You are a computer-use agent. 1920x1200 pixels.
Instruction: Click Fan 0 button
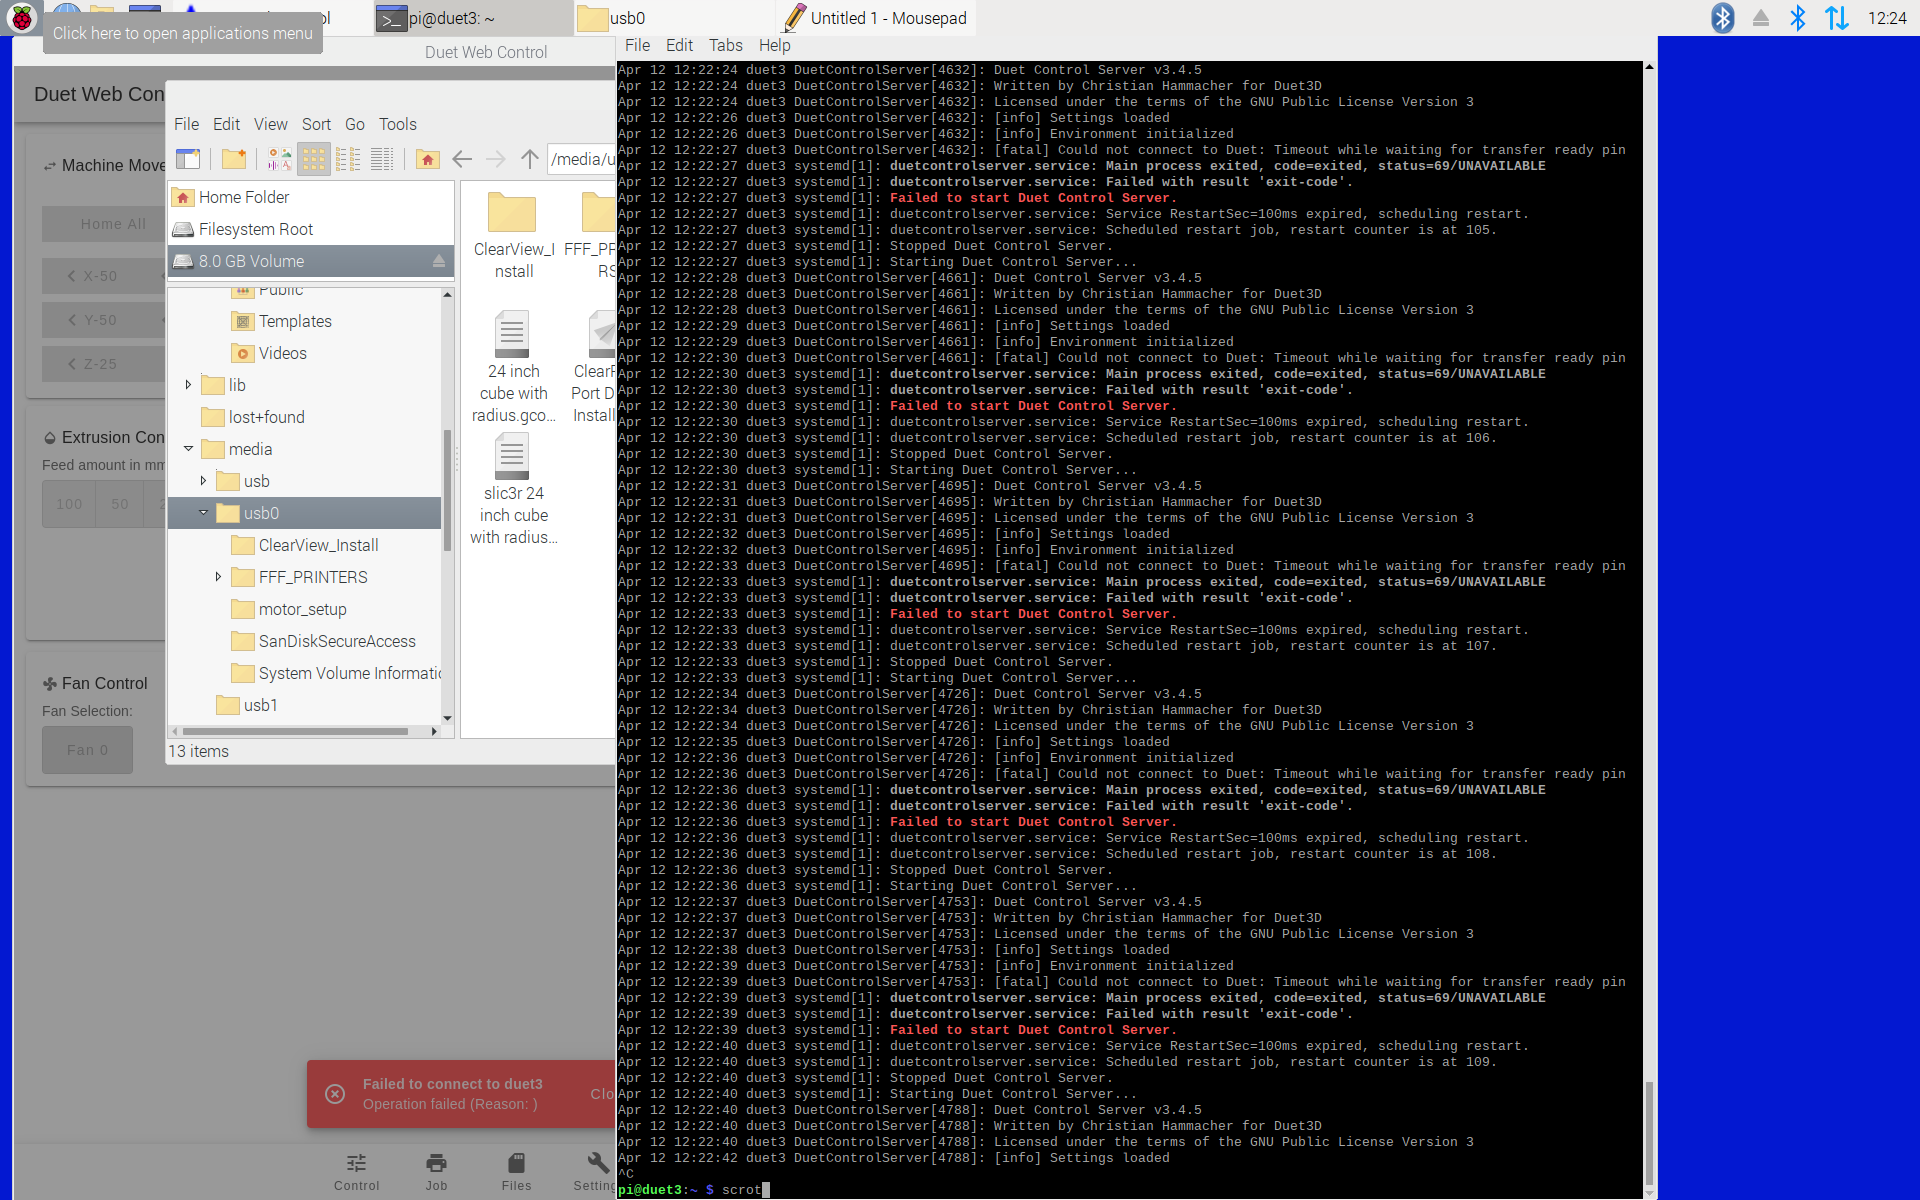click(x=87, y=750)
